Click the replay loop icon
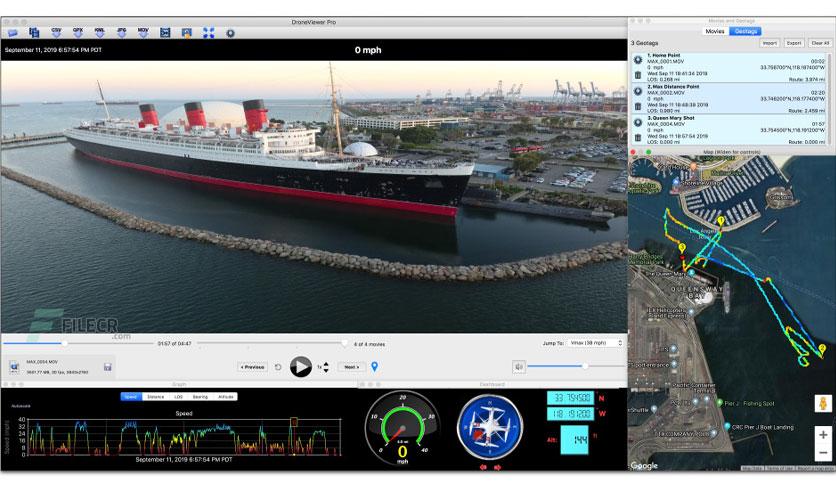Screen dimensions: 836x484 click(278, 367)
